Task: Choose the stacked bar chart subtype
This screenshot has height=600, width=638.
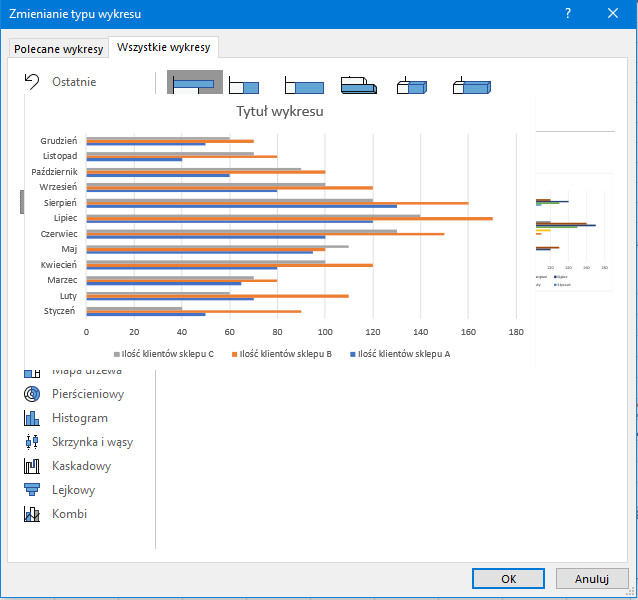Action: pos(246,85)
